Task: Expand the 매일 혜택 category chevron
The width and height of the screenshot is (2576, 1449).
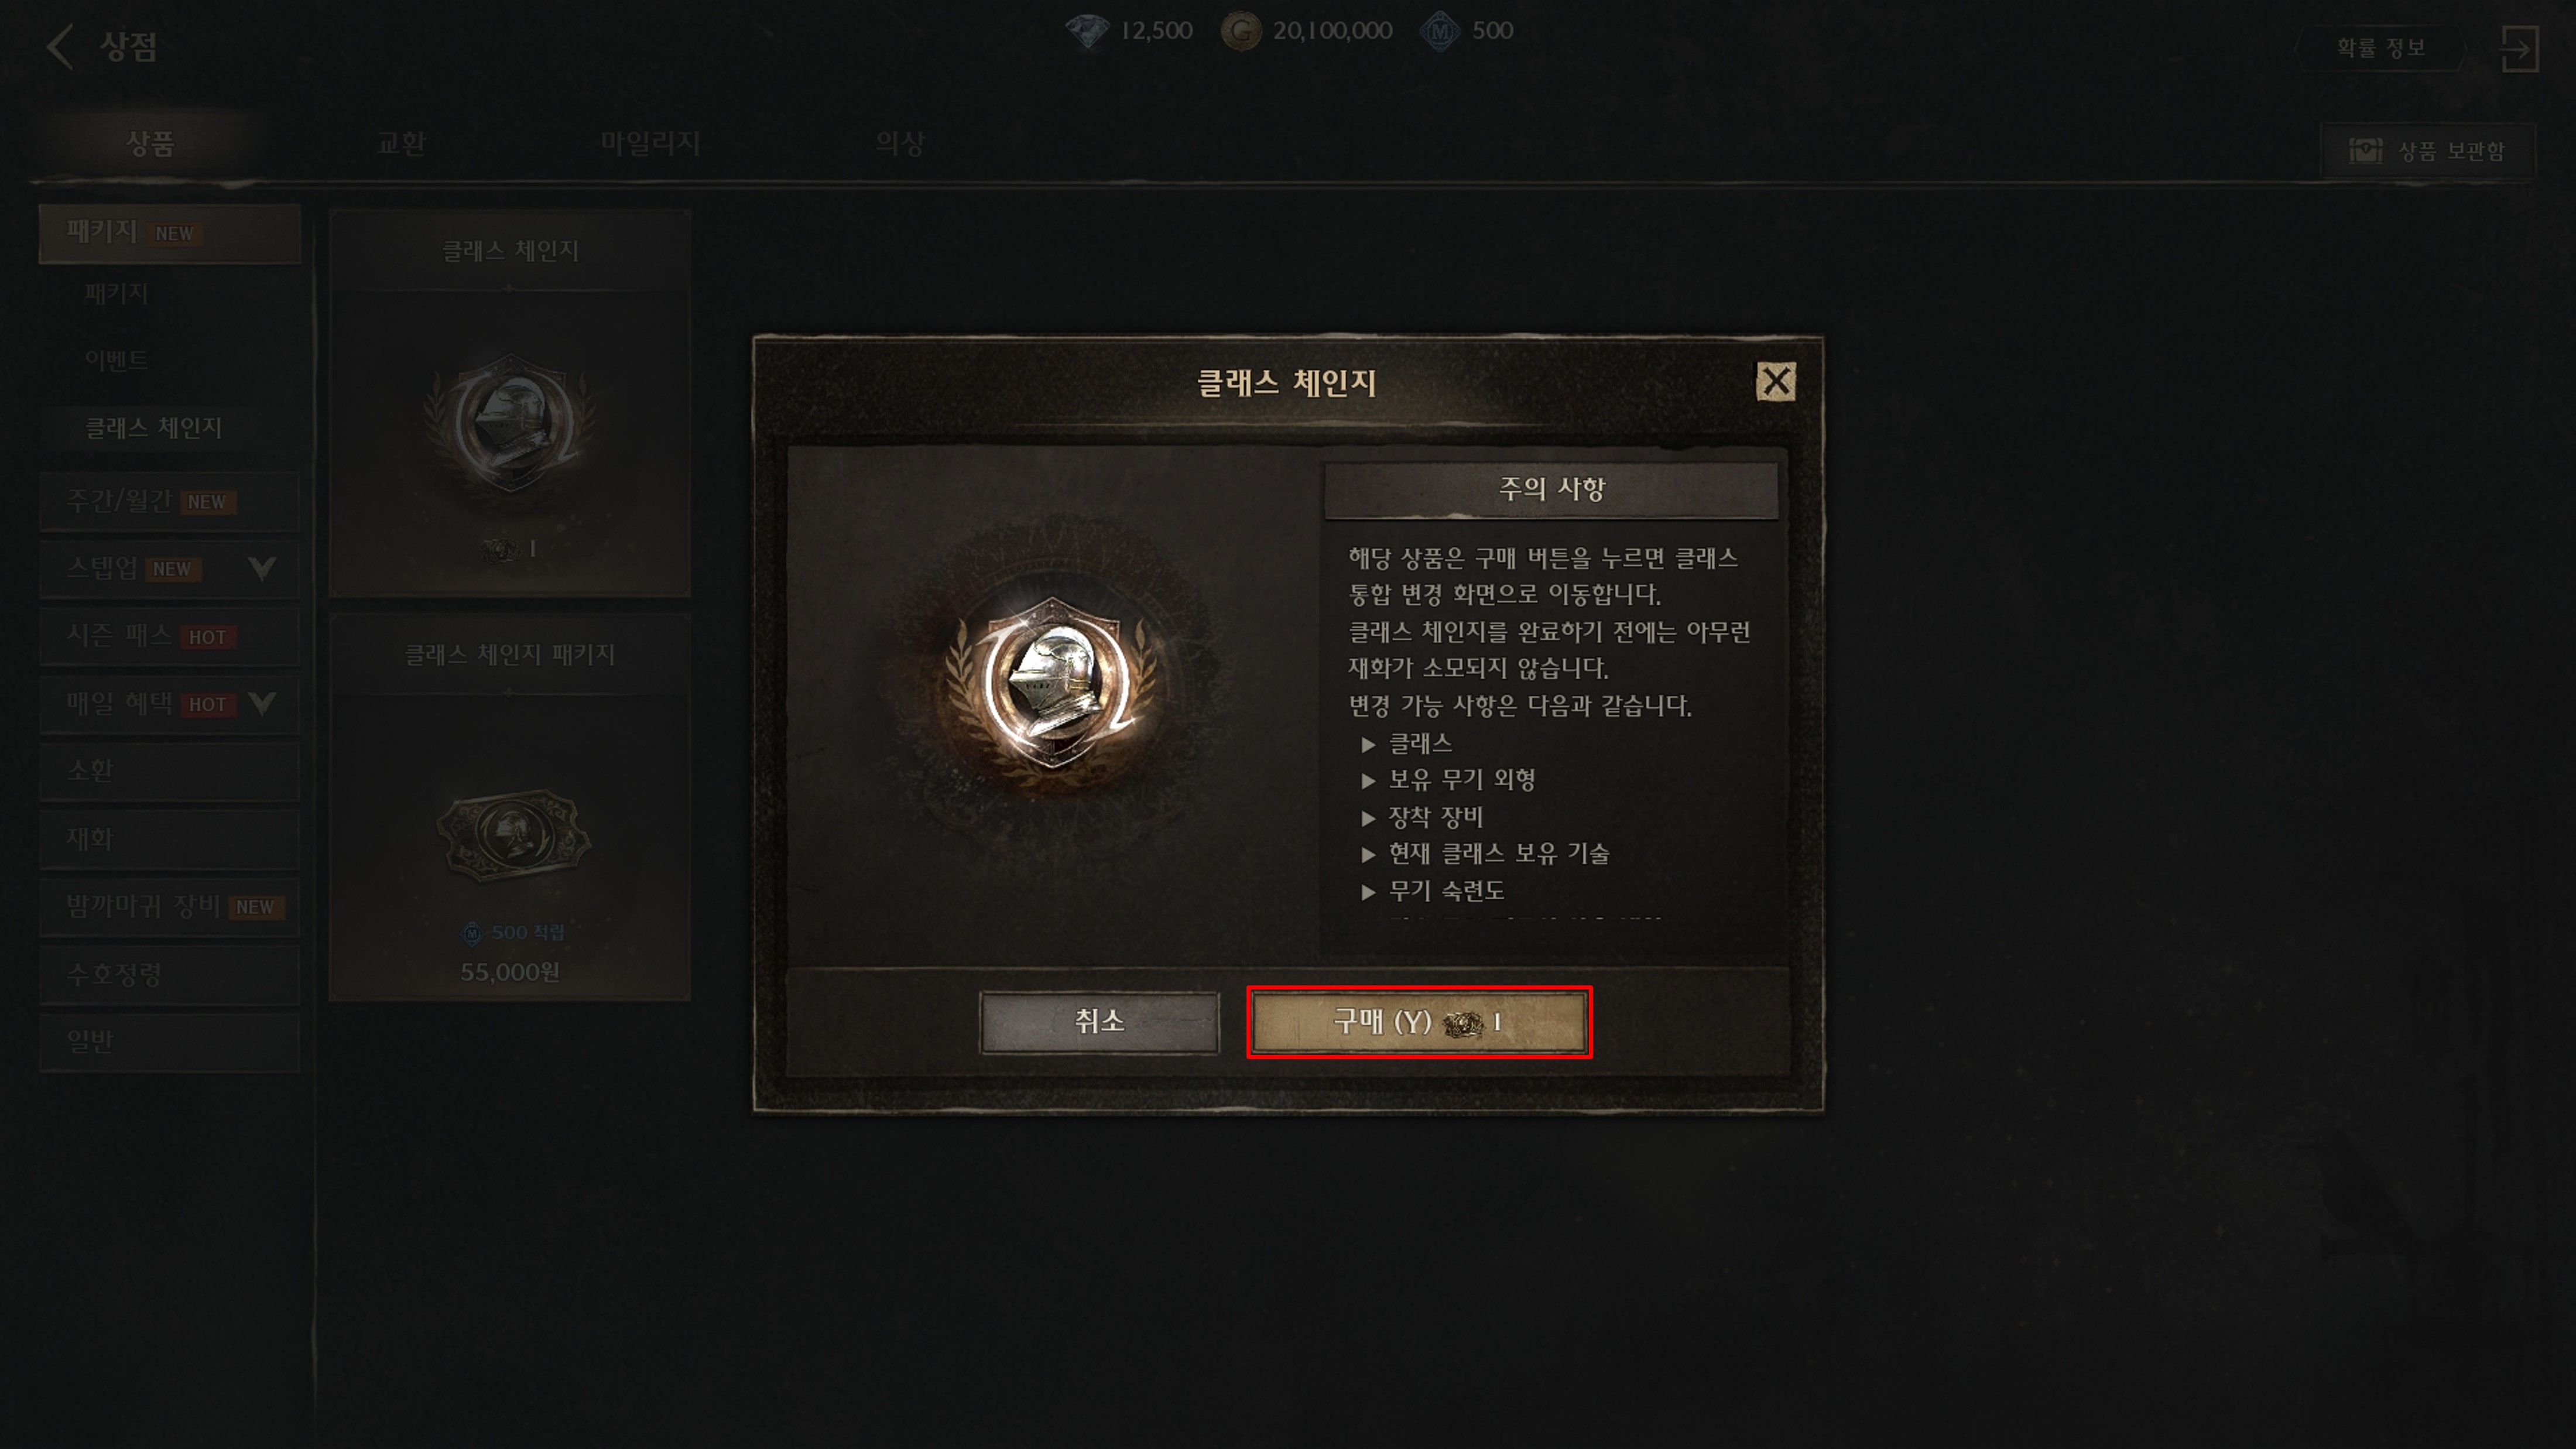Action: pyautogui.click(x=262, y=704)
